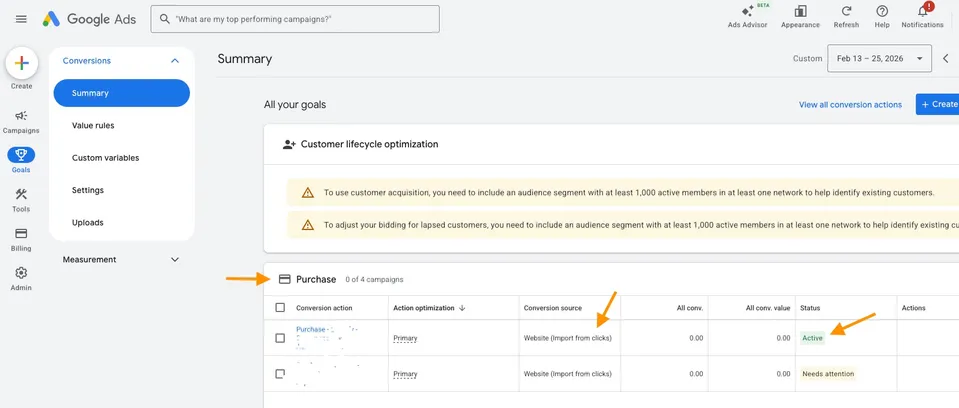Tick checkbox for the Active conversion row
Image resolution: width=959 pixels, height=408 pixels.
(x=280, y=338)
